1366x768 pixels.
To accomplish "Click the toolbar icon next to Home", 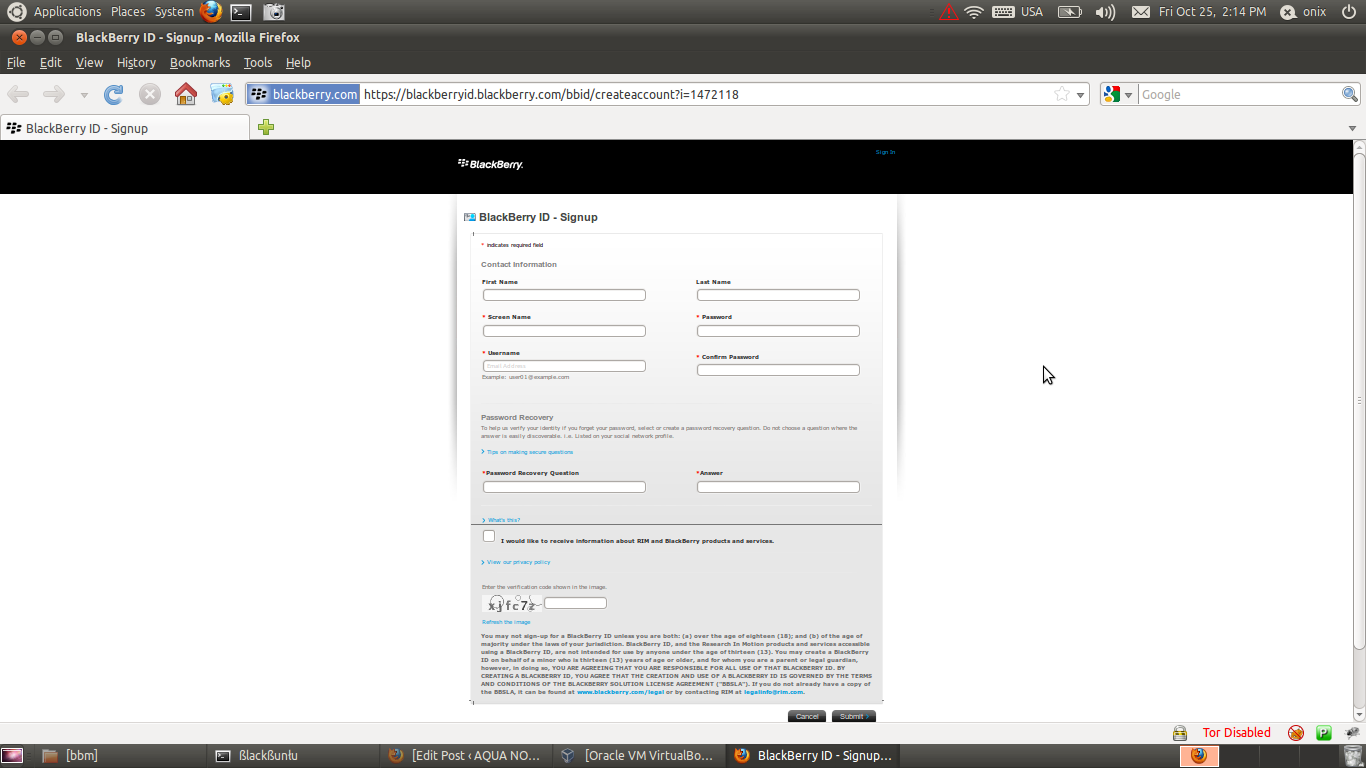I will point(221,94).
